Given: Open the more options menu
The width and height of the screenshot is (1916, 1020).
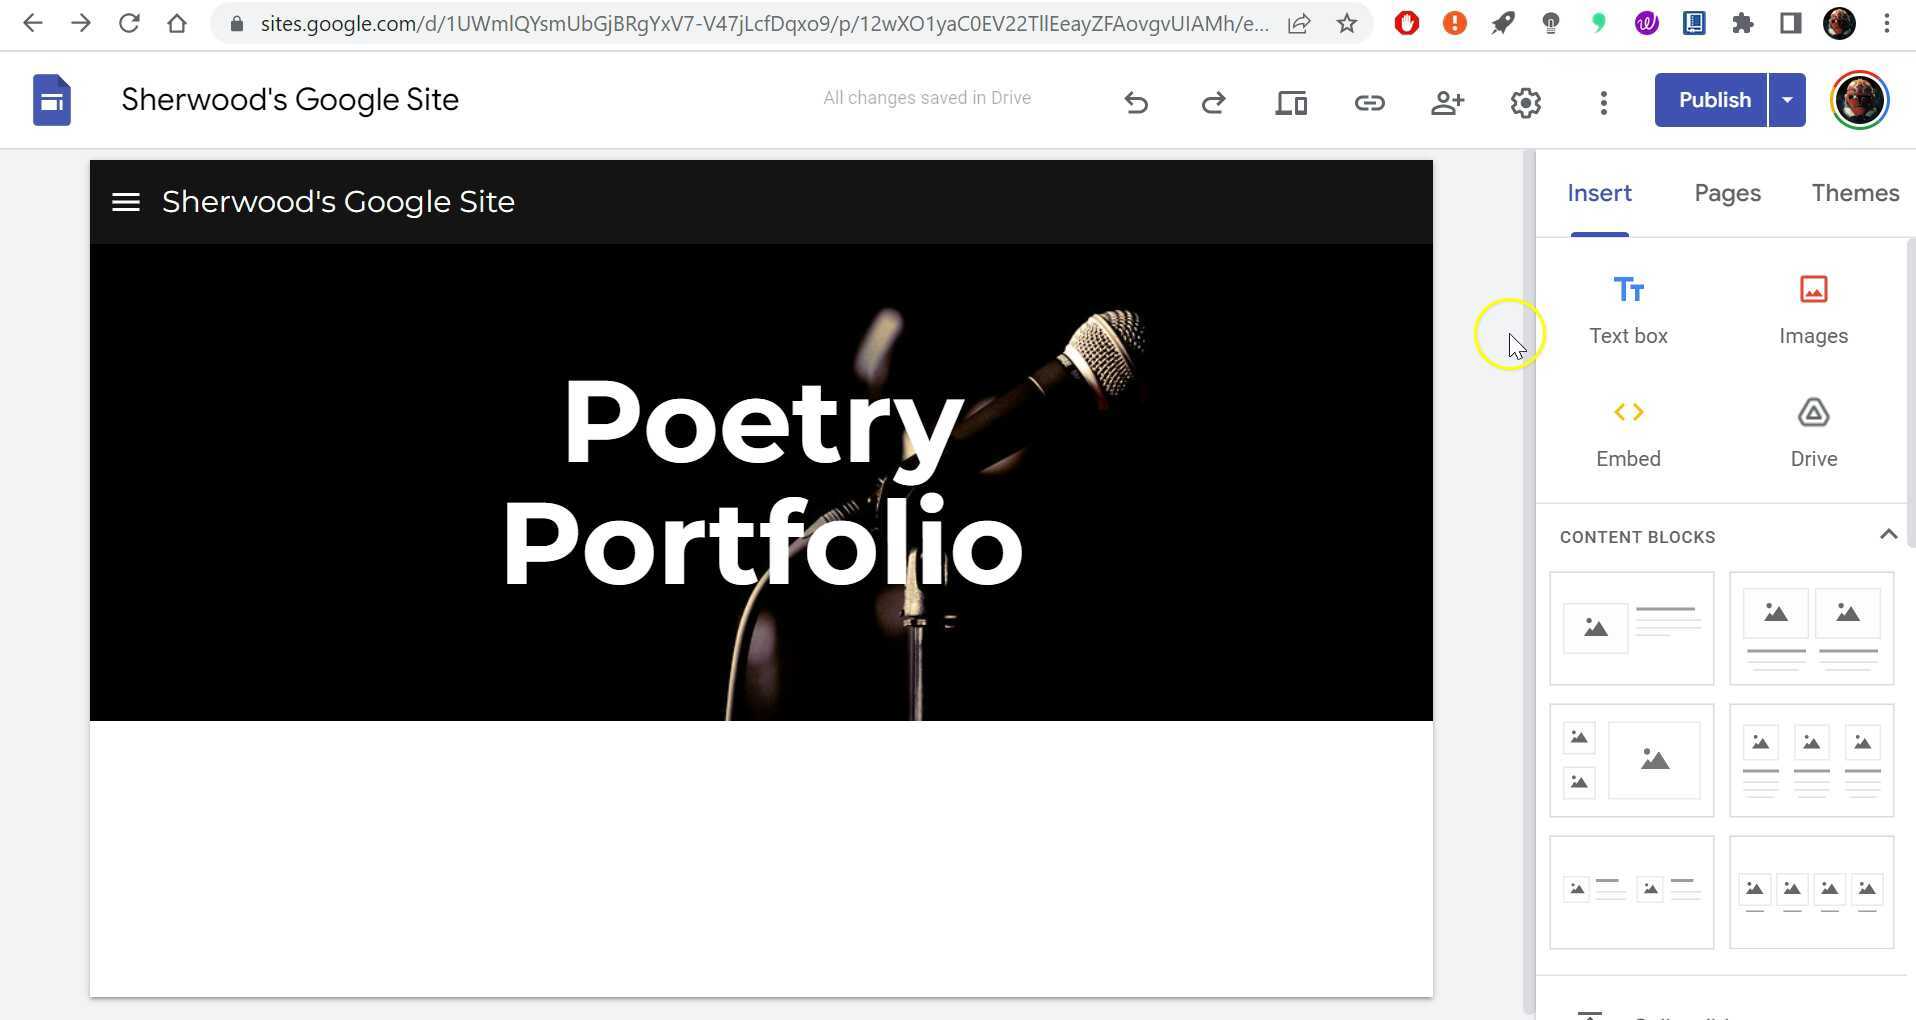Looking at the screenshot, I should click(x=1603, y=102).
